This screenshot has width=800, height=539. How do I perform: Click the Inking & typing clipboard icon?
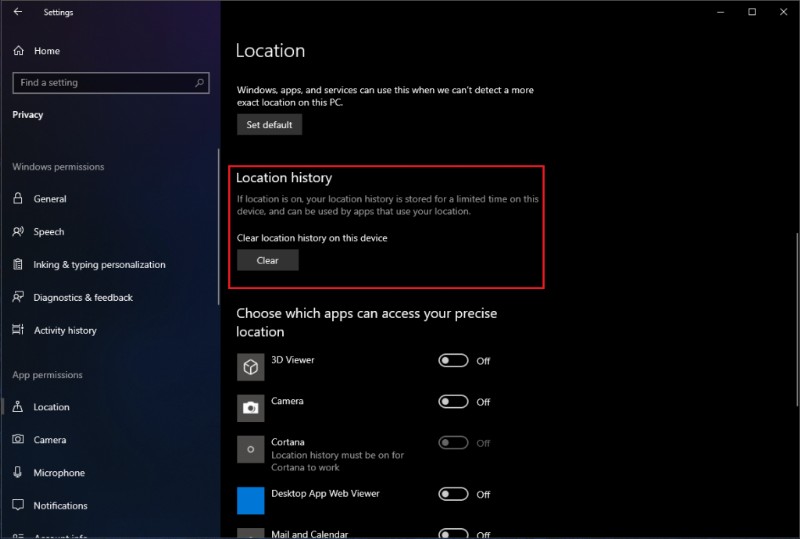[x=17, y=264]
